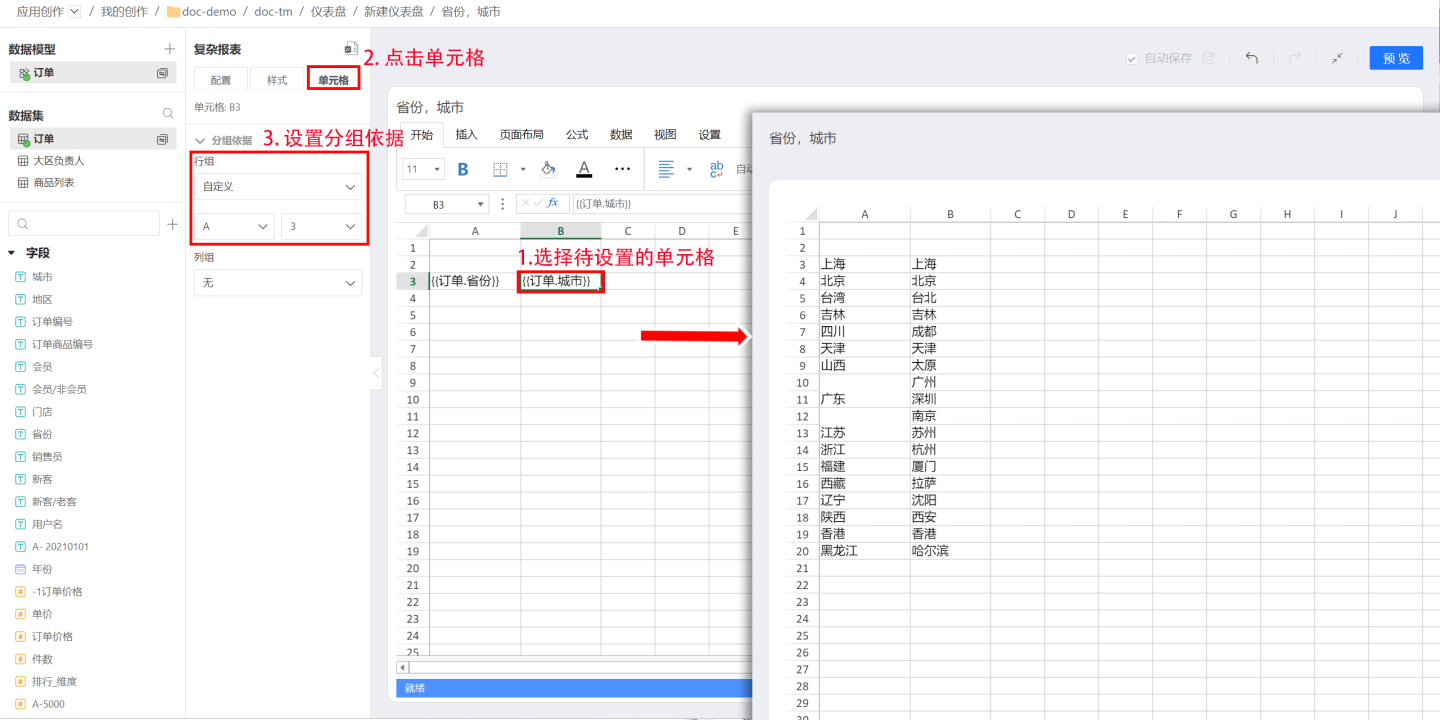The width and height of the screenshot is (1440, 720).
Task: Toggle bold formatting in the toolbar
Action: 463,169
